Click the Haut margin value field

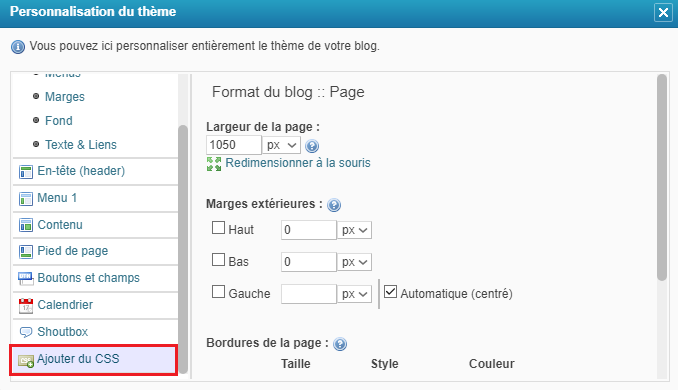pyautogui.click(x=309, y=230)
